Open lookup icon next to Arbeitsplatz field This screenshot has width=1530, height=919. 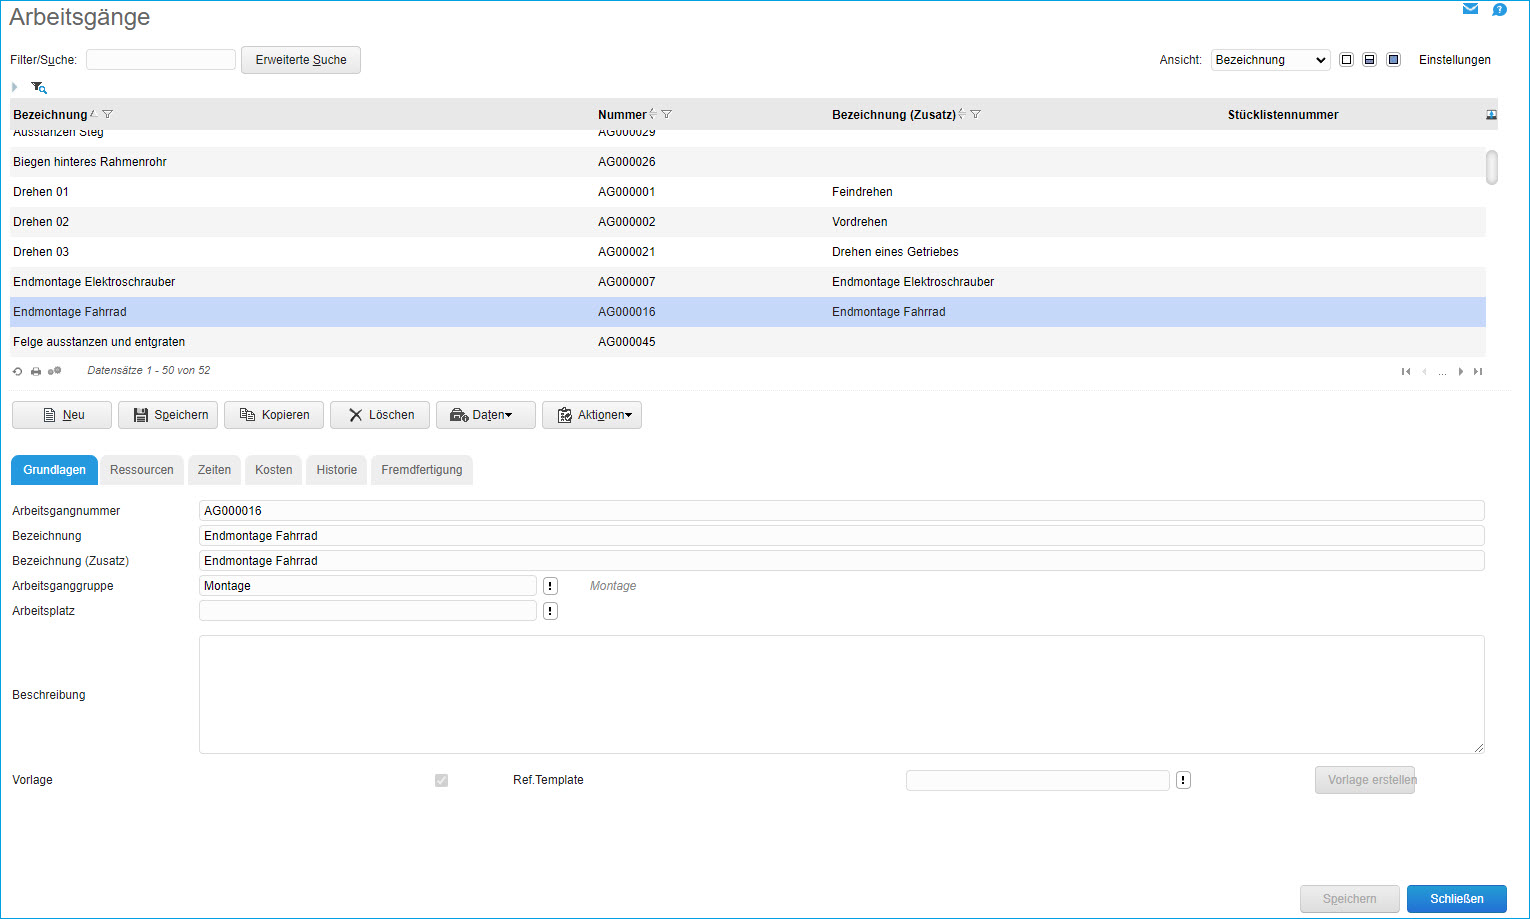(550, 611)
